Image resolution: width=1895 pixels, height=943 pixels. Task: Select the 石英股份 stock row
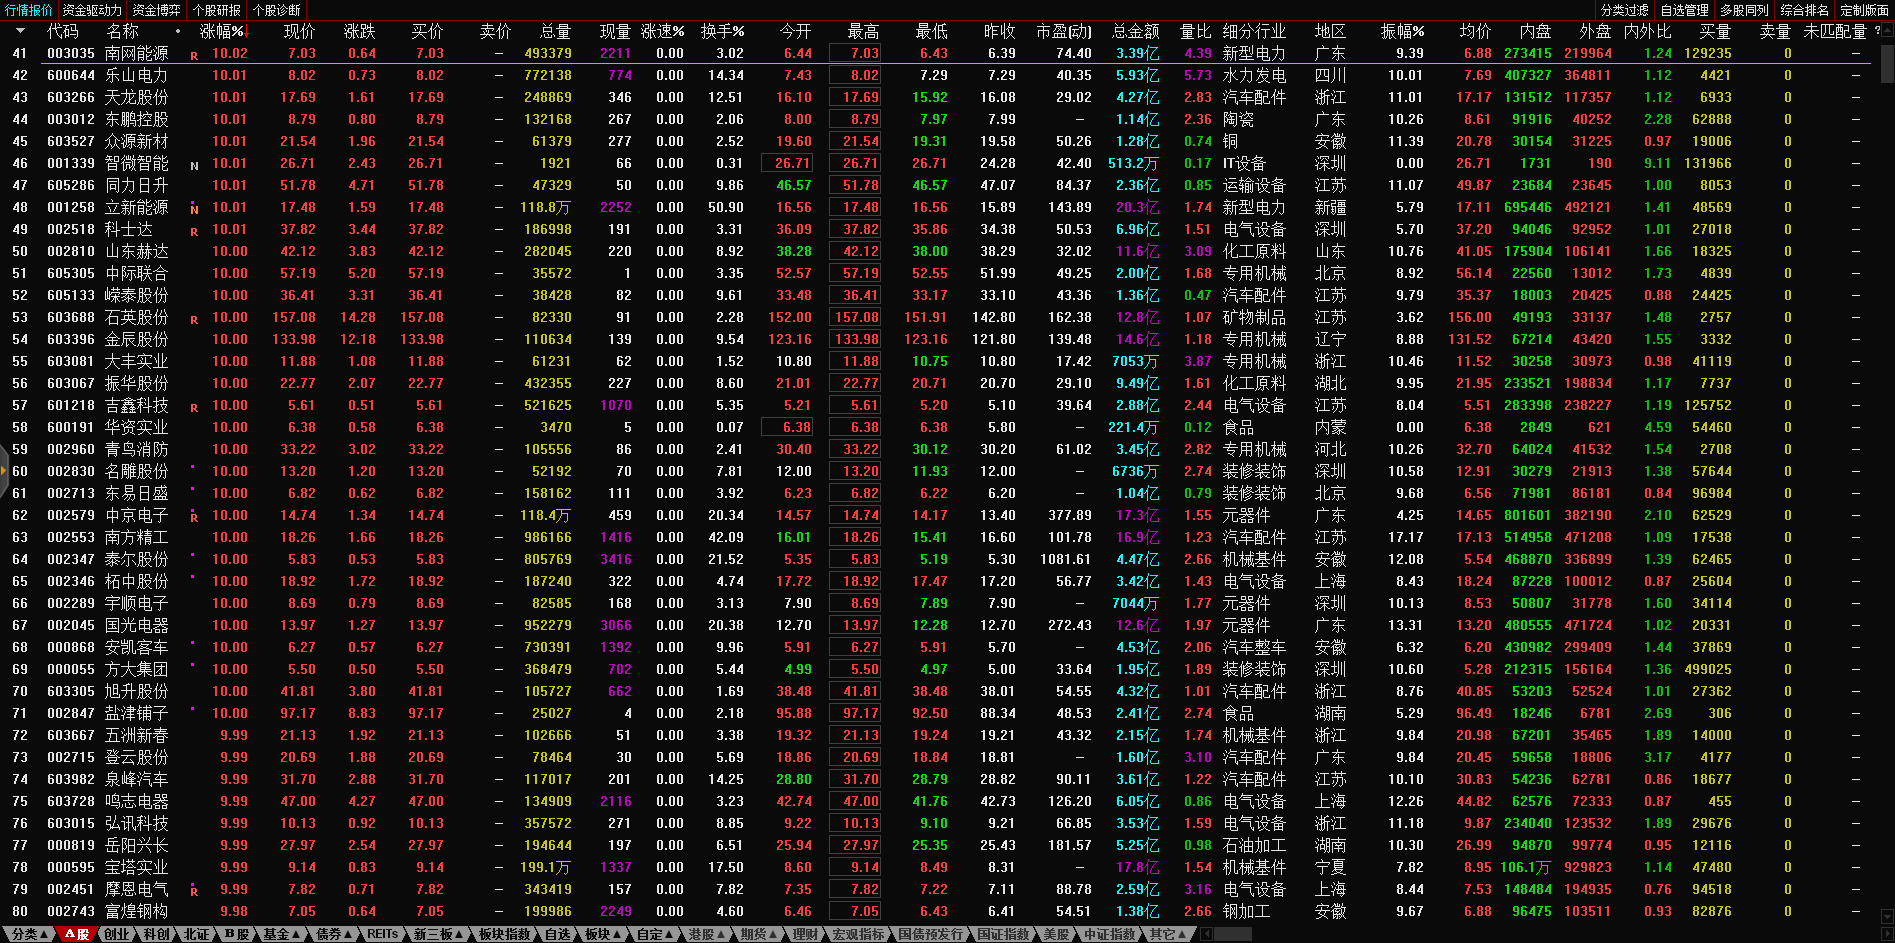pyautogui.click(x=137, y=317)
